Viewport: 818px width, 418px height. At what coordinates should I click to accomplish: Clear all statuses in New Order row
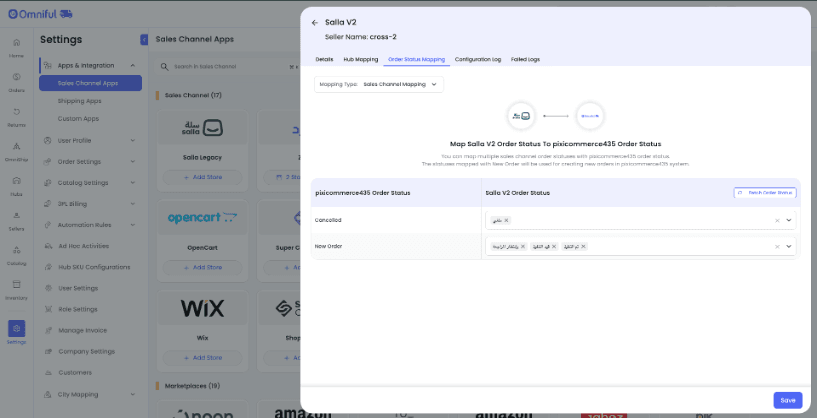click(x=777, y=246)
